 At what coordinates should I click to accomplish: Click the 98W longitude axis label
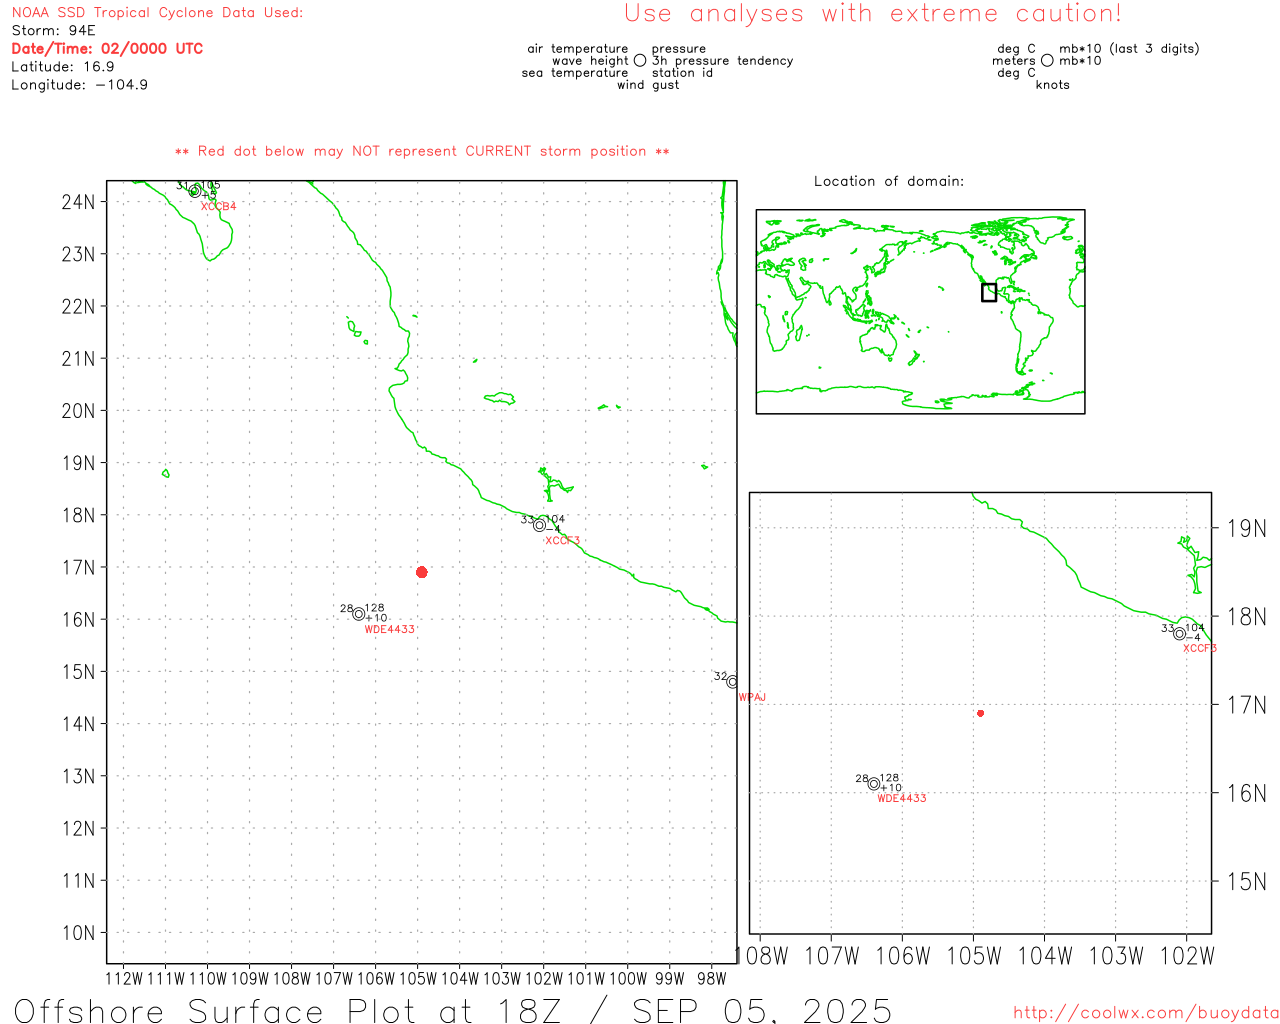[x=712, y=979]
